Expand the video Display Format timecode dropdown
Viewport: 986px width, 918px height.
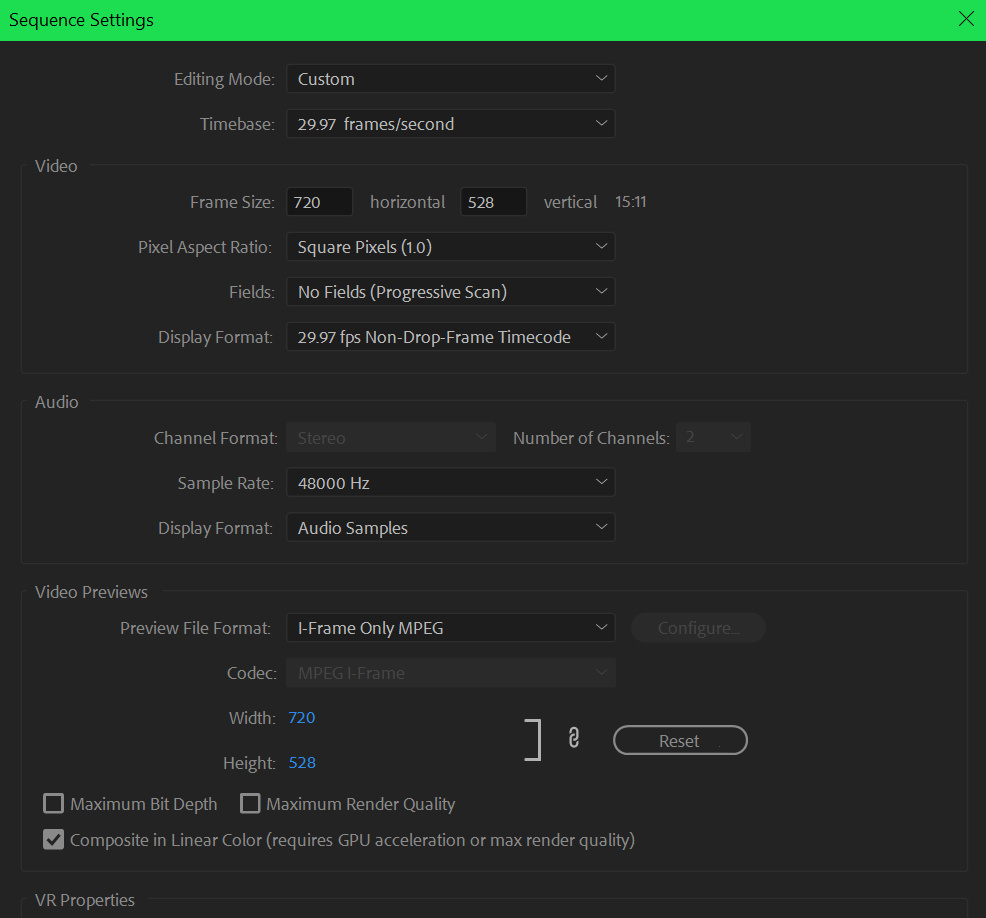450,337
